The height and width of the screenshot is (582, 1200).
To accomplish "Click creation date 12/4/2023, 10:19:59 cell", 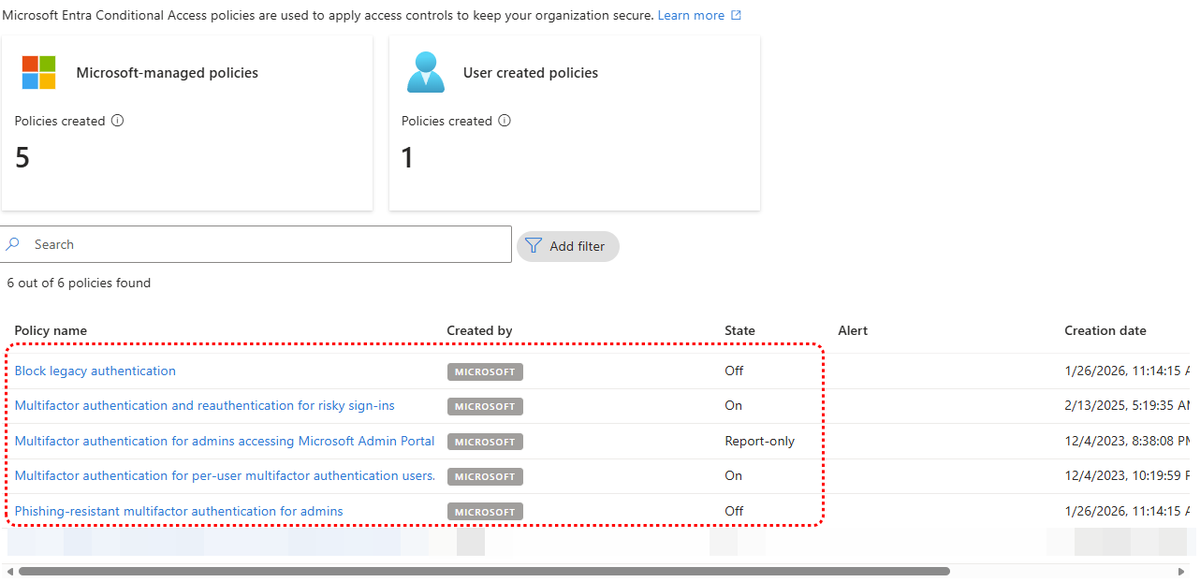I will 1128,476.
